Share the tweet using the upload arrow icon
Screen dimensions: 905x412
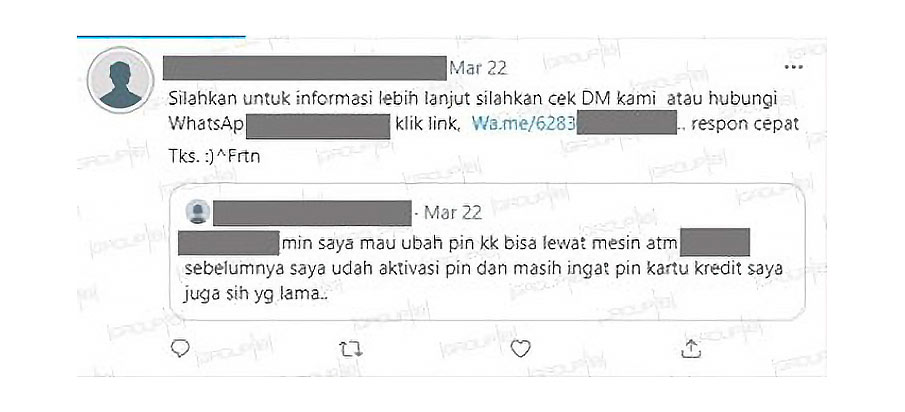pos(691,348)
